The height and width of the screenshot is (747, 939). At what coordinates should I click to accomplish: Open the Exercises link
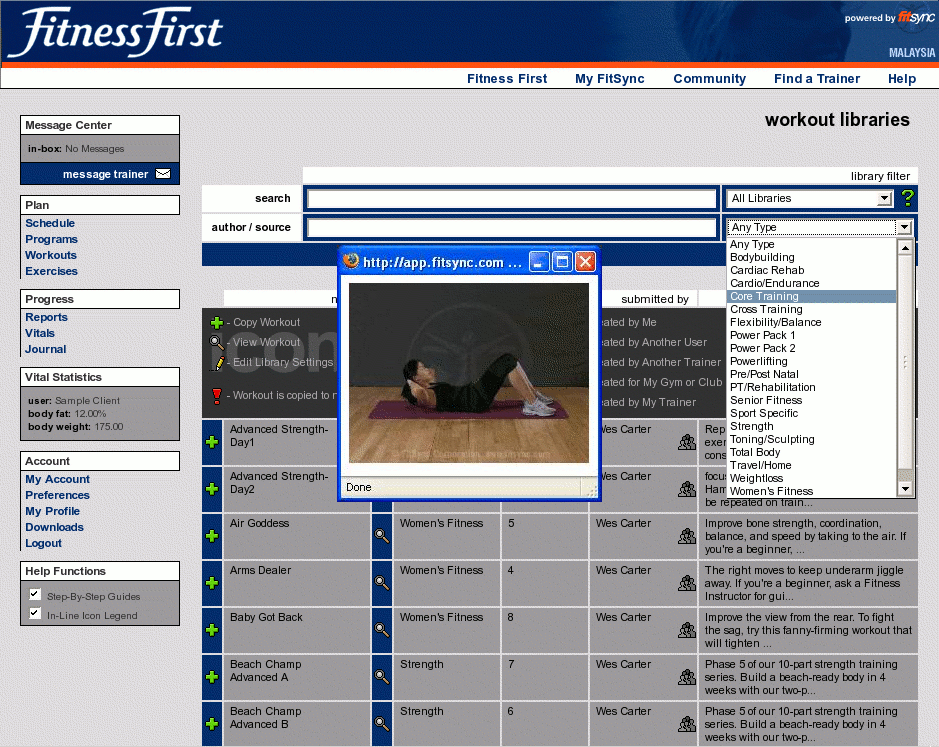[52, 271]
